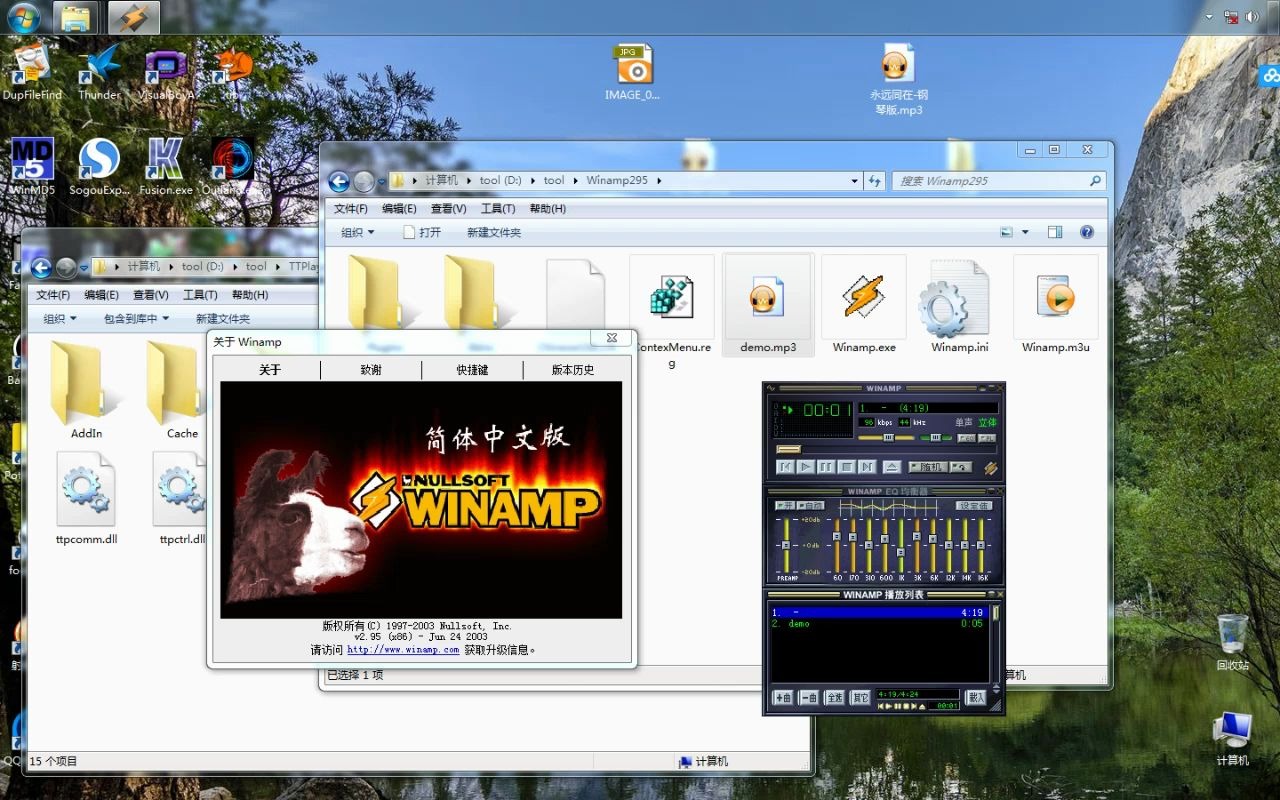Select the Winamp.ini settings file
Viewport: 1280px width, 800px height.
pos(959,306)
